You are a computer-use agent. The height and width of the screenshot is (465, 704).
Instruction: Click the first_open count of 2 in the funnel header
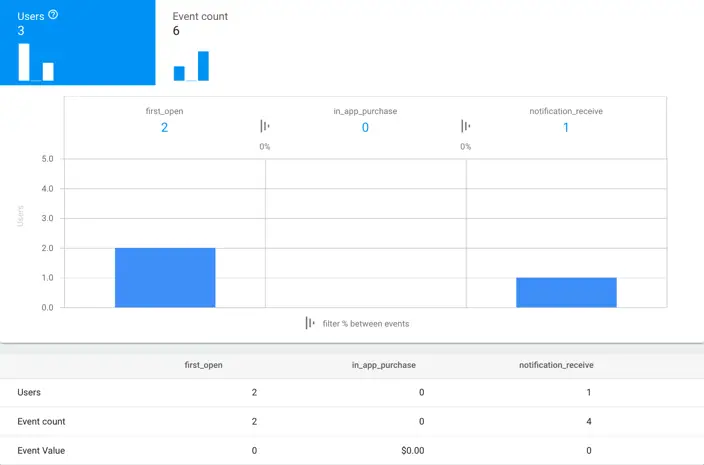tap(164, 128)
